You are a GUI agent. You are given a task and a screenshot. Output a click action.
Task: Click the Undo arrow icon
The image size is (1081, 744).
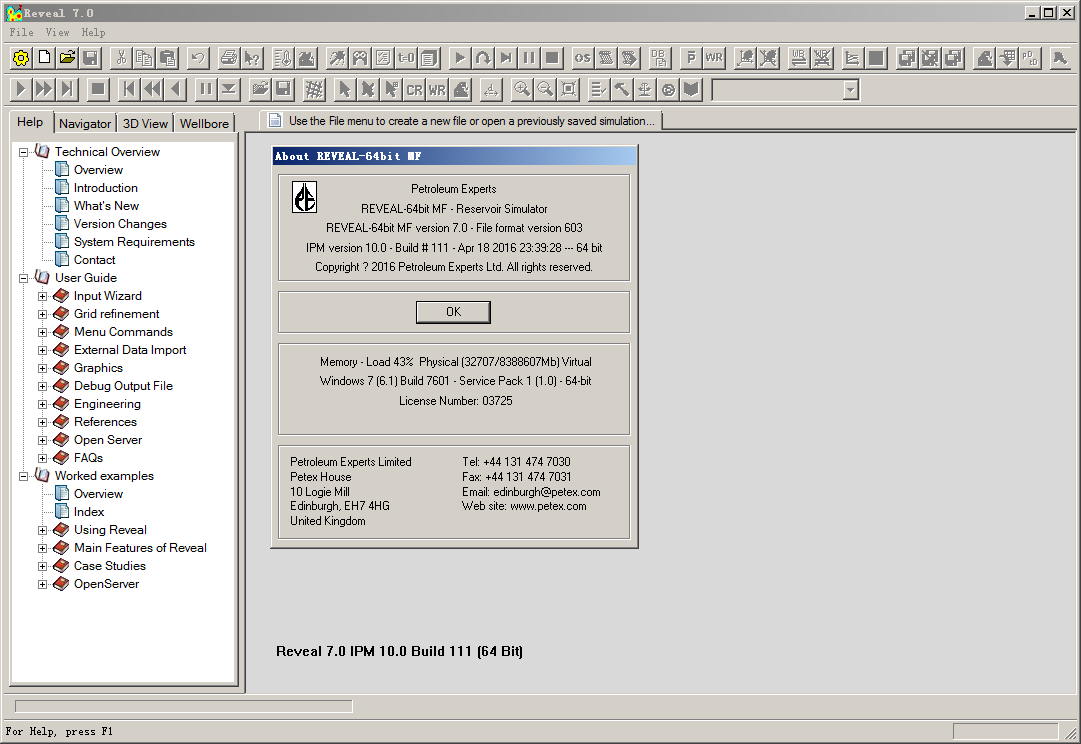198,59
